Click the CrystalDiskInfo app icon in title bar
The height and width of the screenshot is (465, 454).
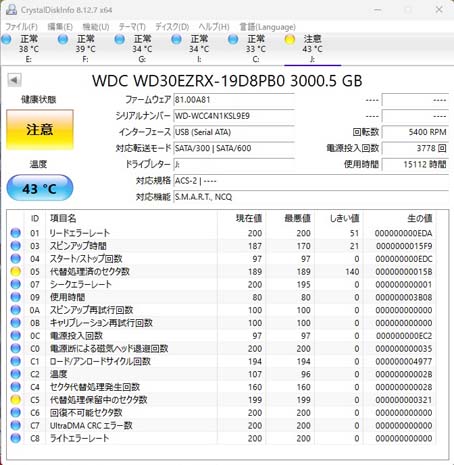tap(11, 10)
